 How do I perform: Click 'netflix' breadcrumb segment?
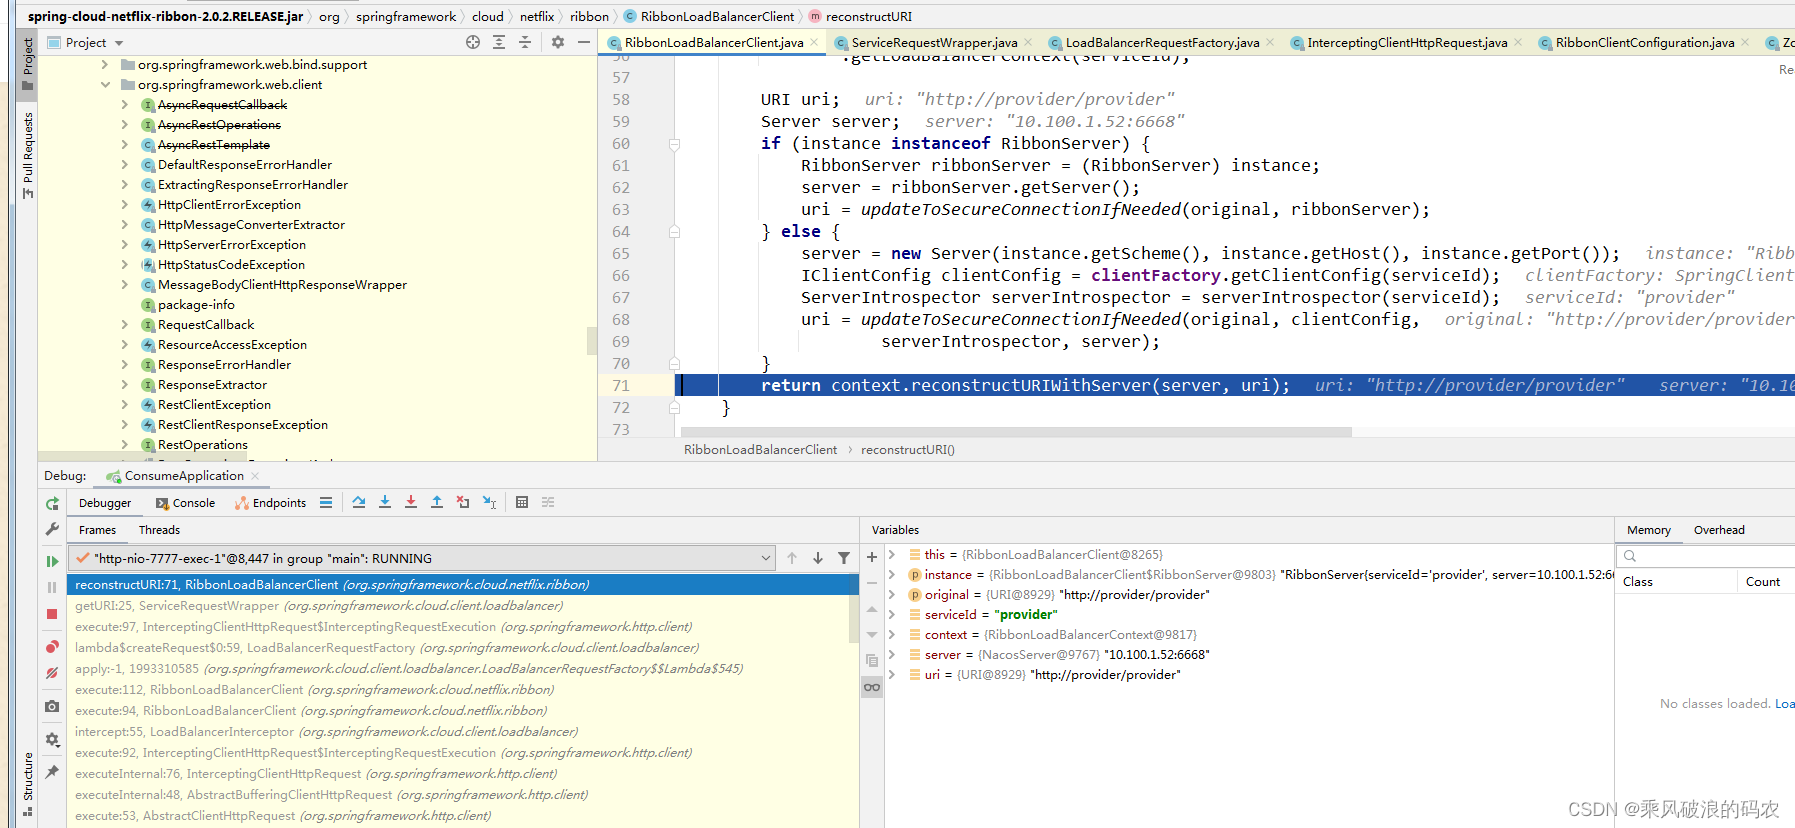coord(536,16)
